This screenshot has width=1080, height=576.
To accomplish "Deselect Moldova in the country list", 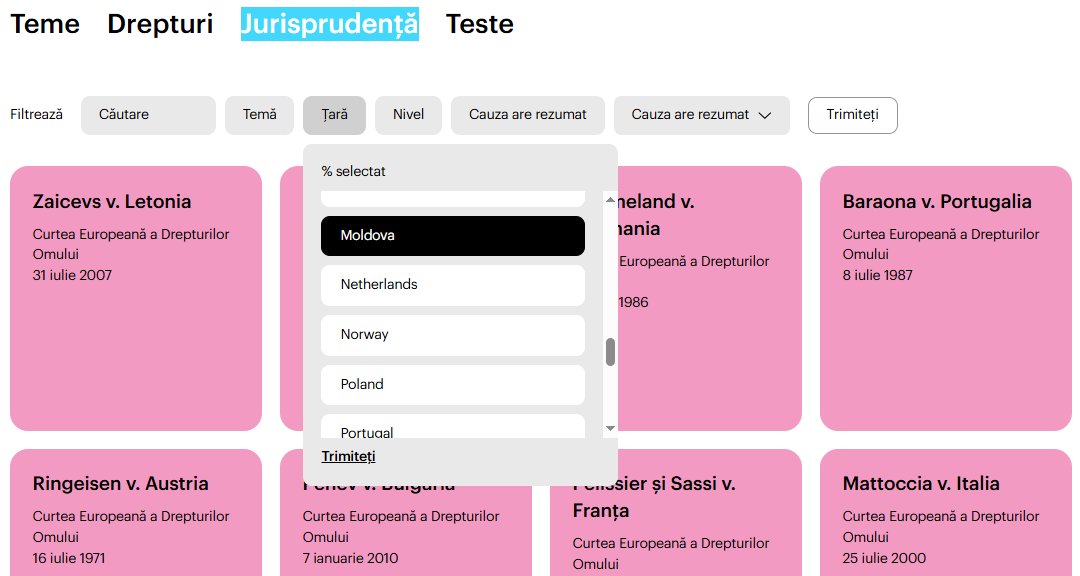I will [x=452, y=236].
